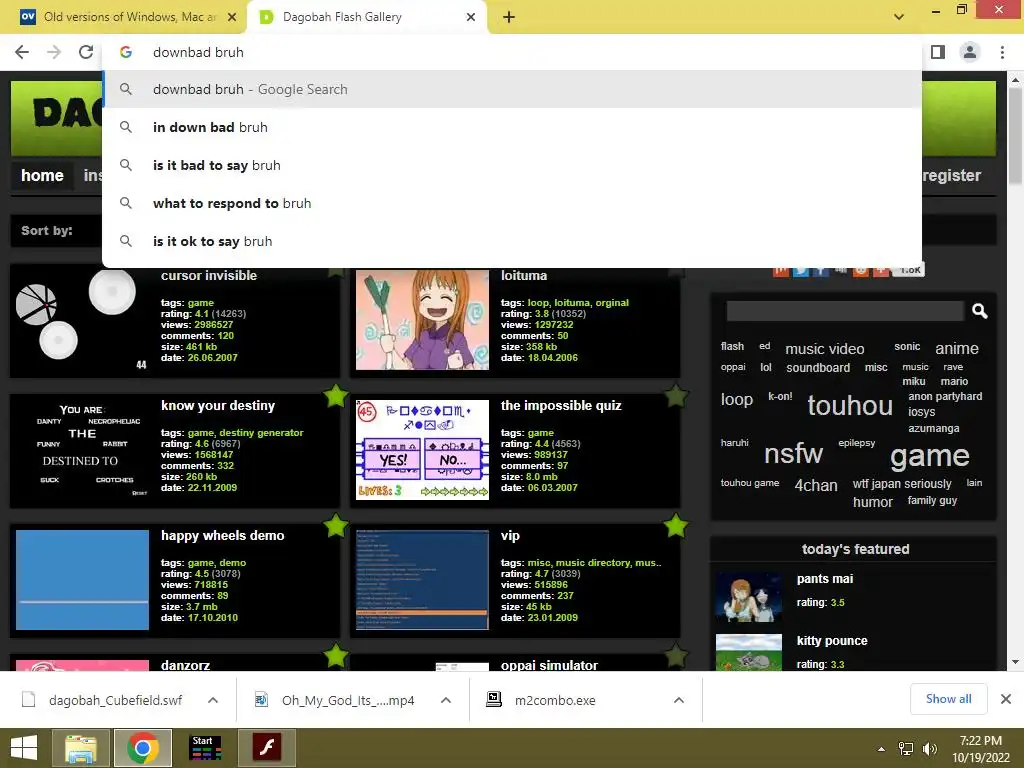Open the site's home nav link

click(42, 175)
